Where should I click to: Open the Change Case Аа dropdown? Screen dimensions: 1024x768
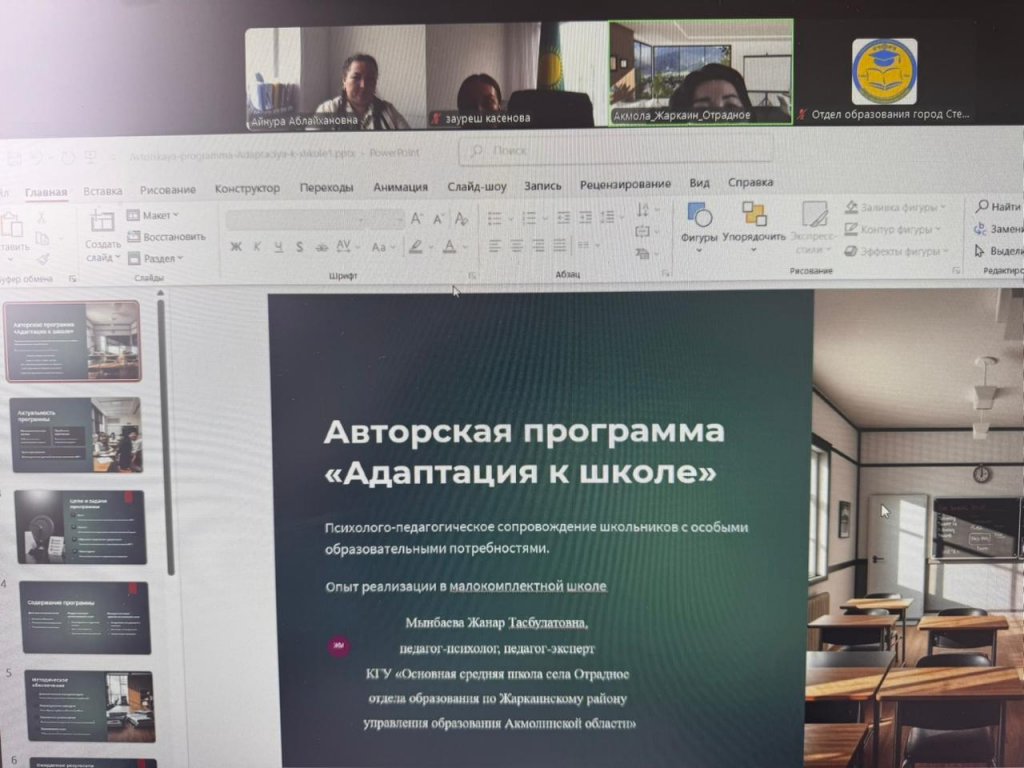pyautogui.click(x=383, y=247)
